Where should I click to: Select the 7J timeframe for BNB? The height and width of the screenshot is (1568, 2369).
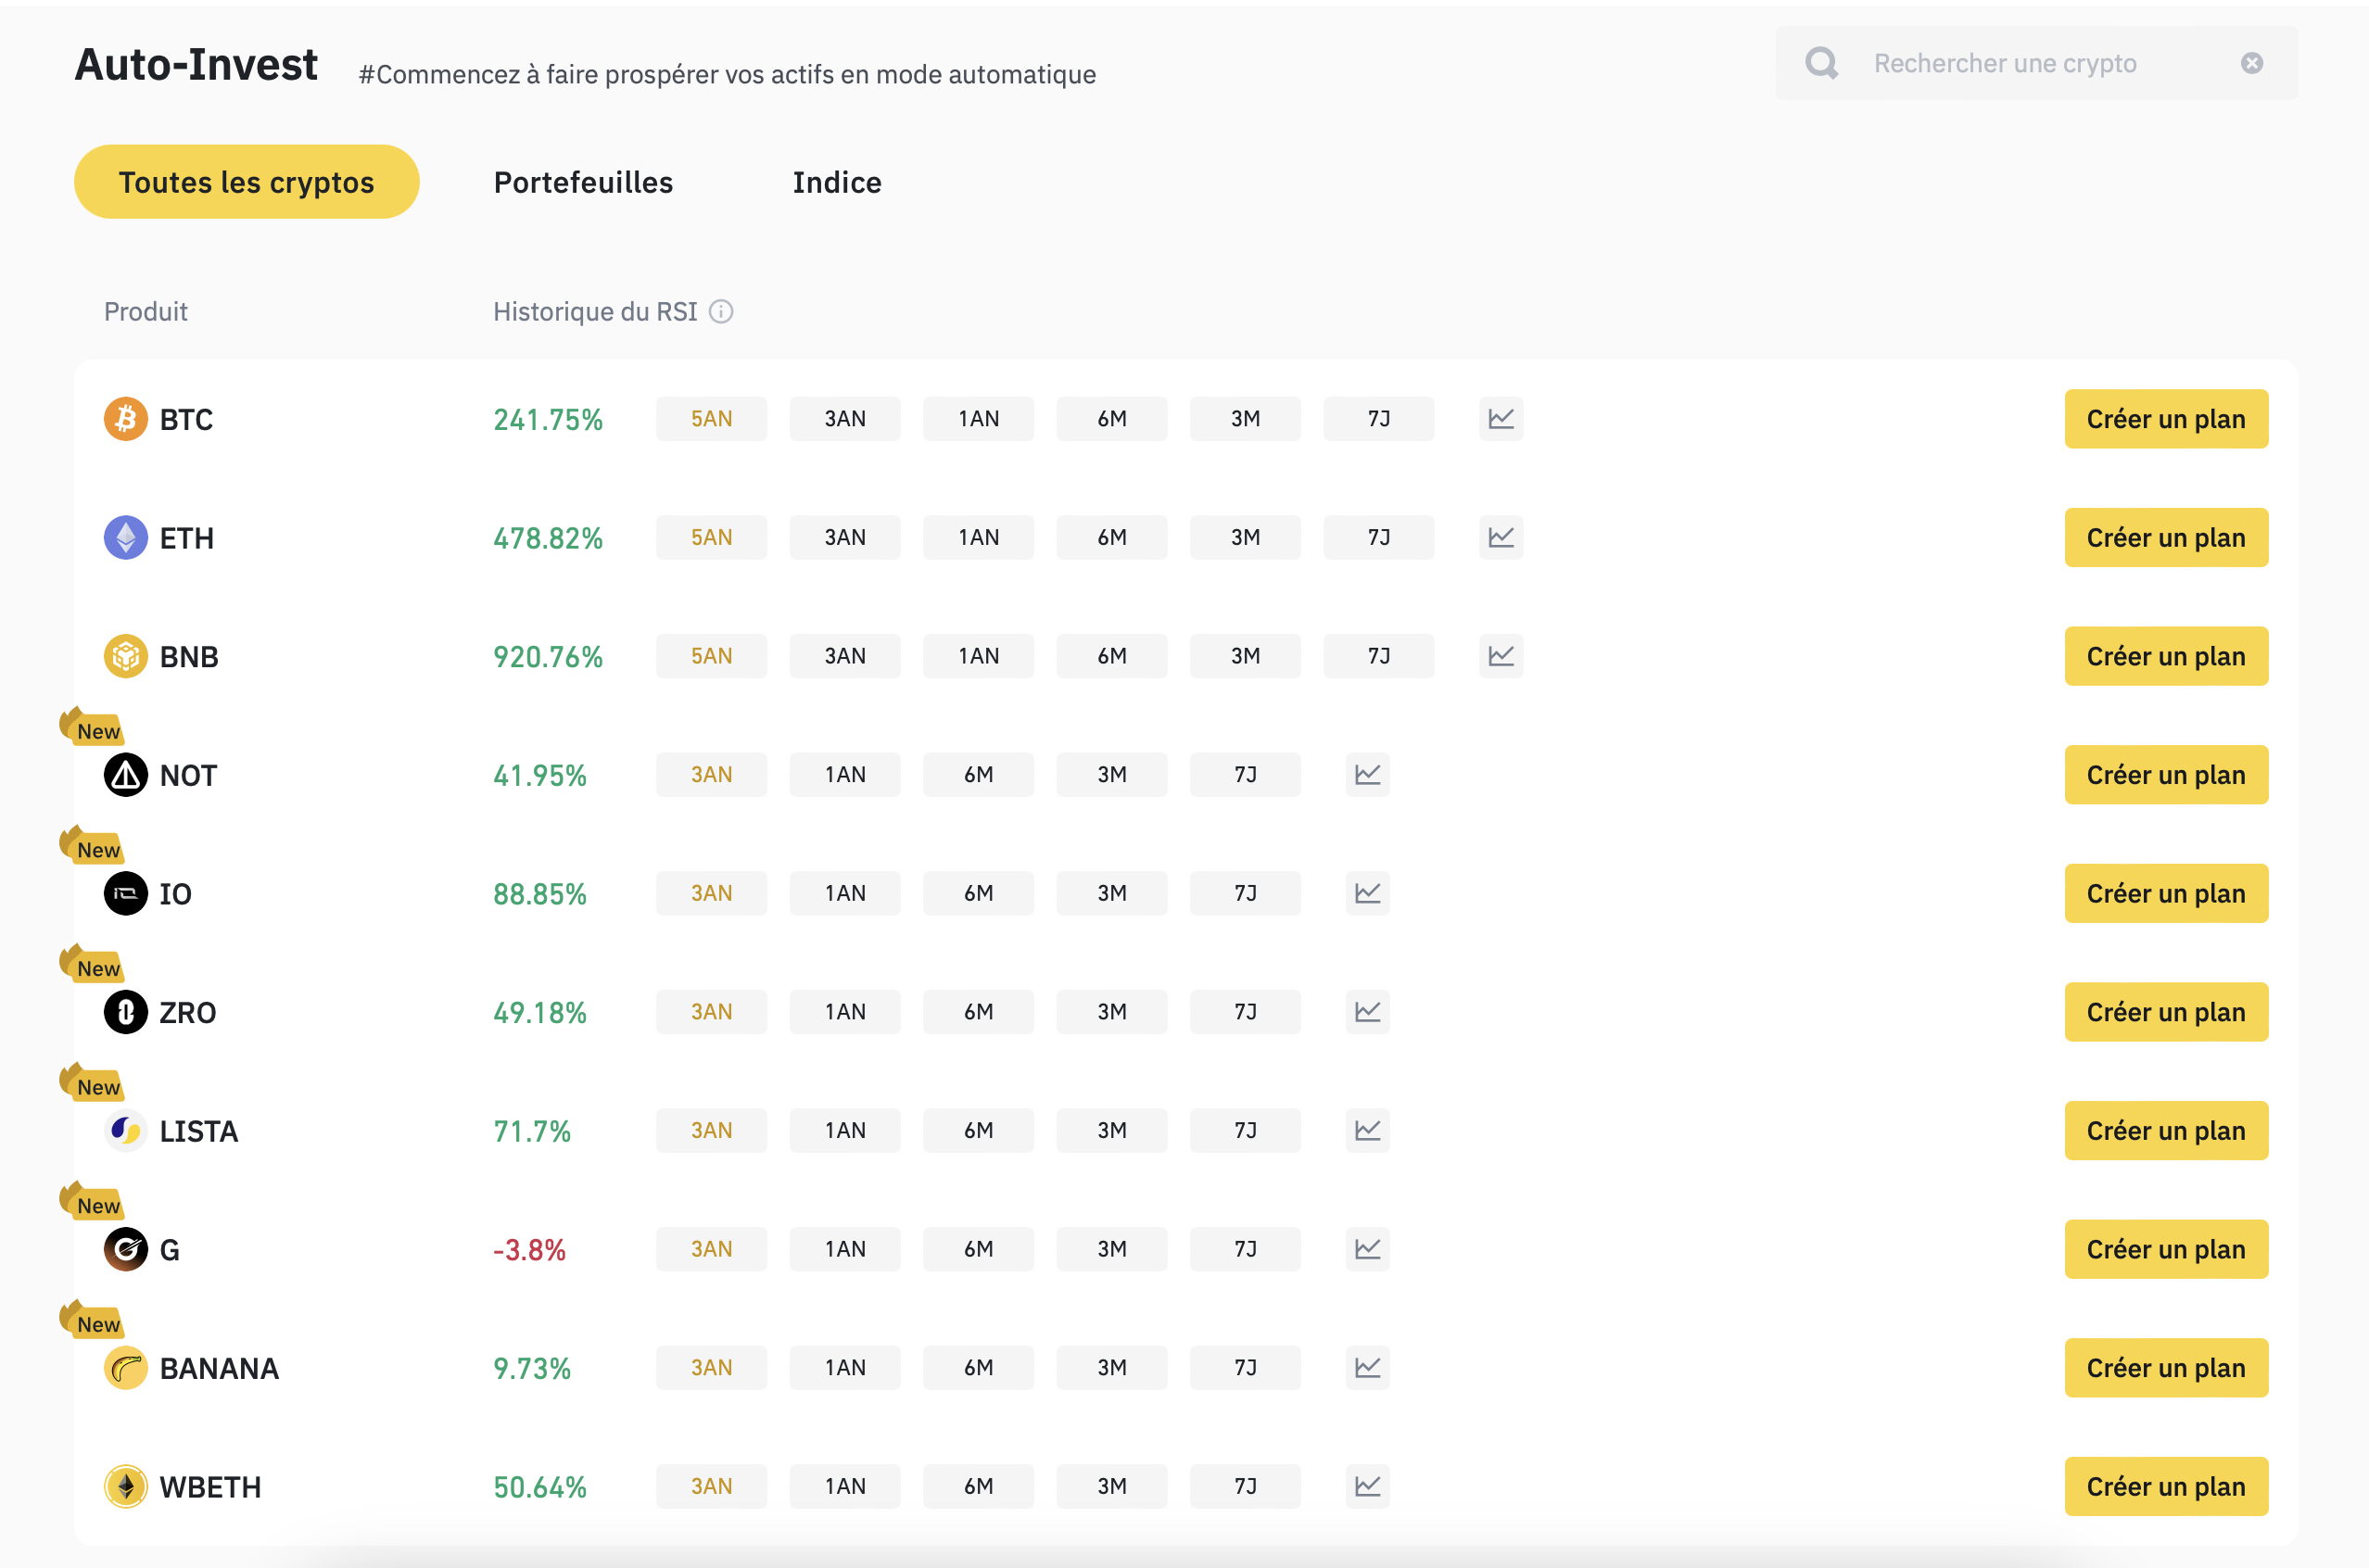point(1379,656)
